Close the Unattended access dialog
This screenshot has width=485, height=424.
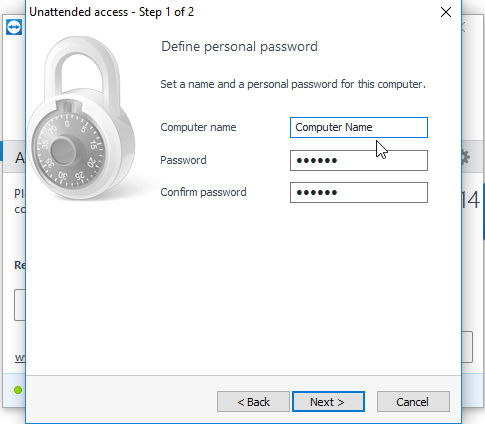tap(446, 12)
